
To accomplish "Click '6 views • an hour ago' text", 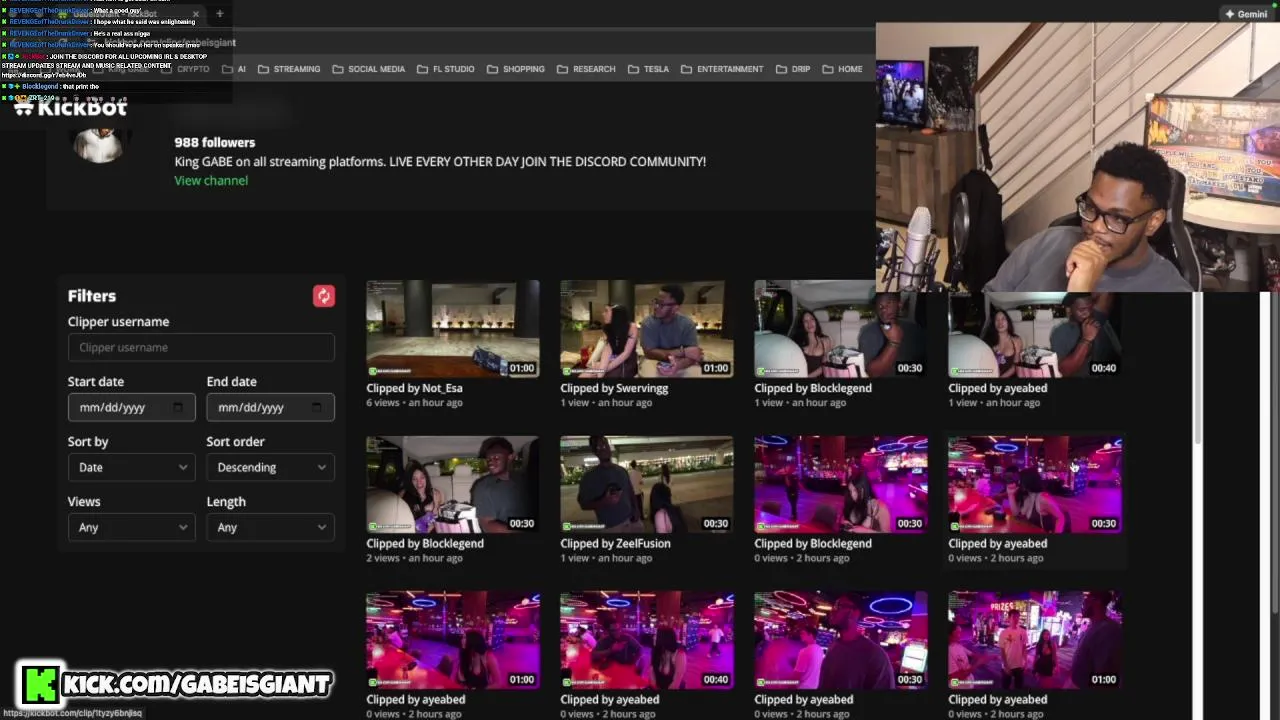I will tap(414, 402).
